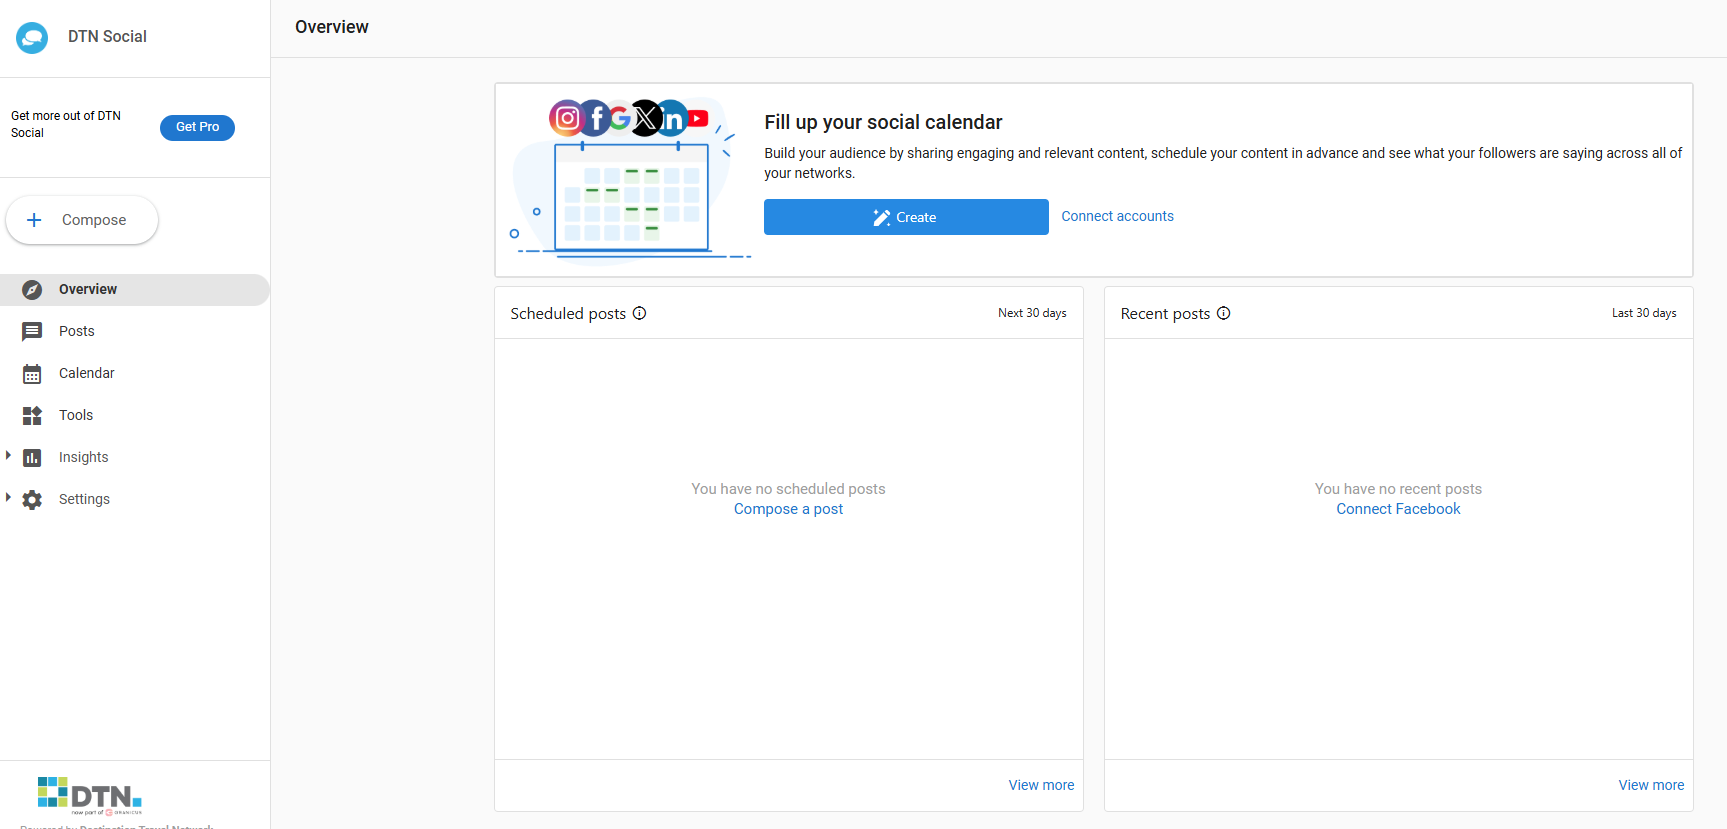View more recent posts
This screenshot has width=1727, height=829.
coord(1651,785)
